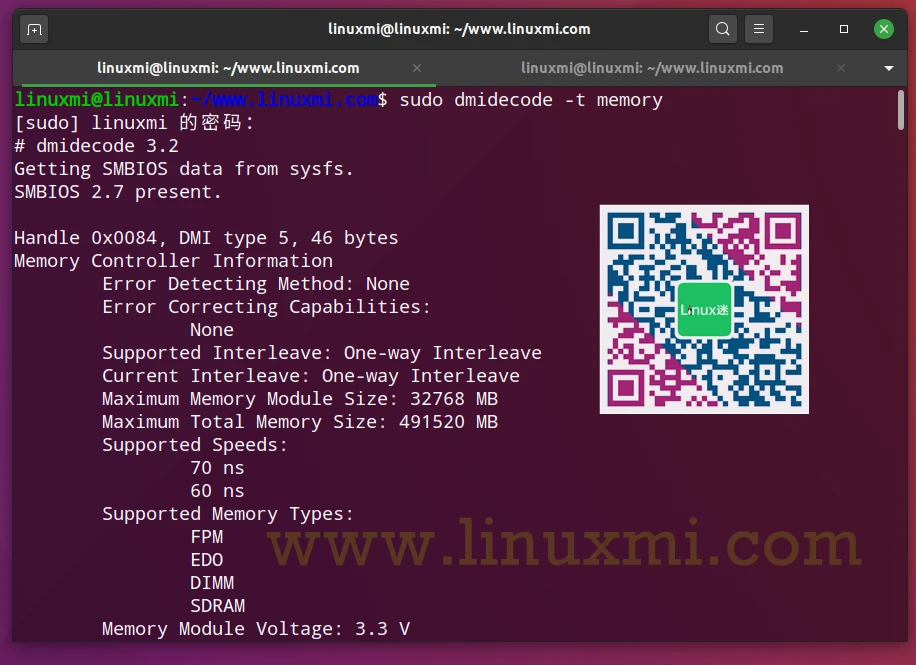916x665 pixels.
Task: Click the terminal vertical scrollbar
Action: 901,110
